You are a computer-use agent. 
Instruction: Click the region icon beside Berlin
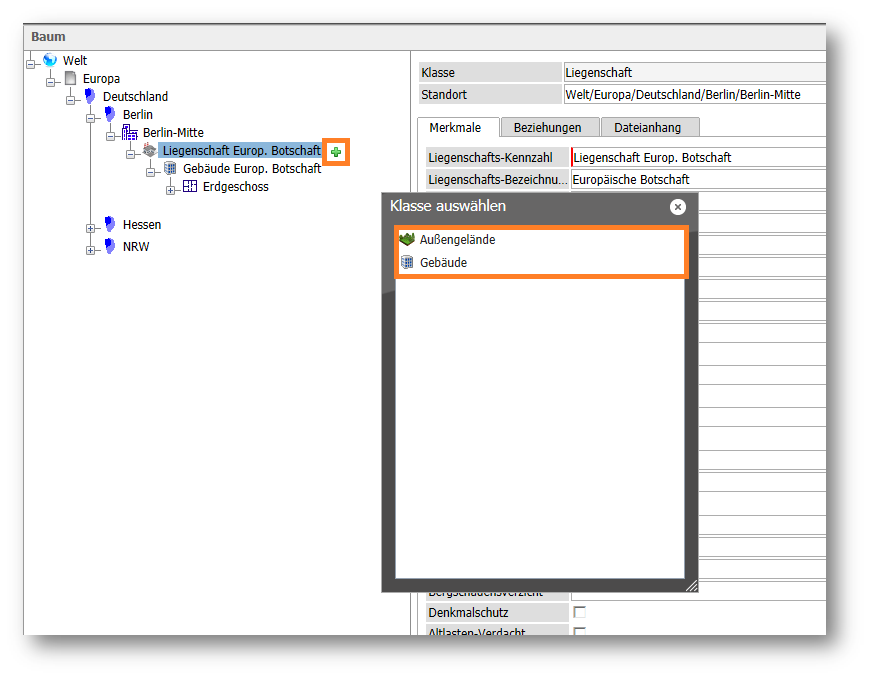coord(110,114)
